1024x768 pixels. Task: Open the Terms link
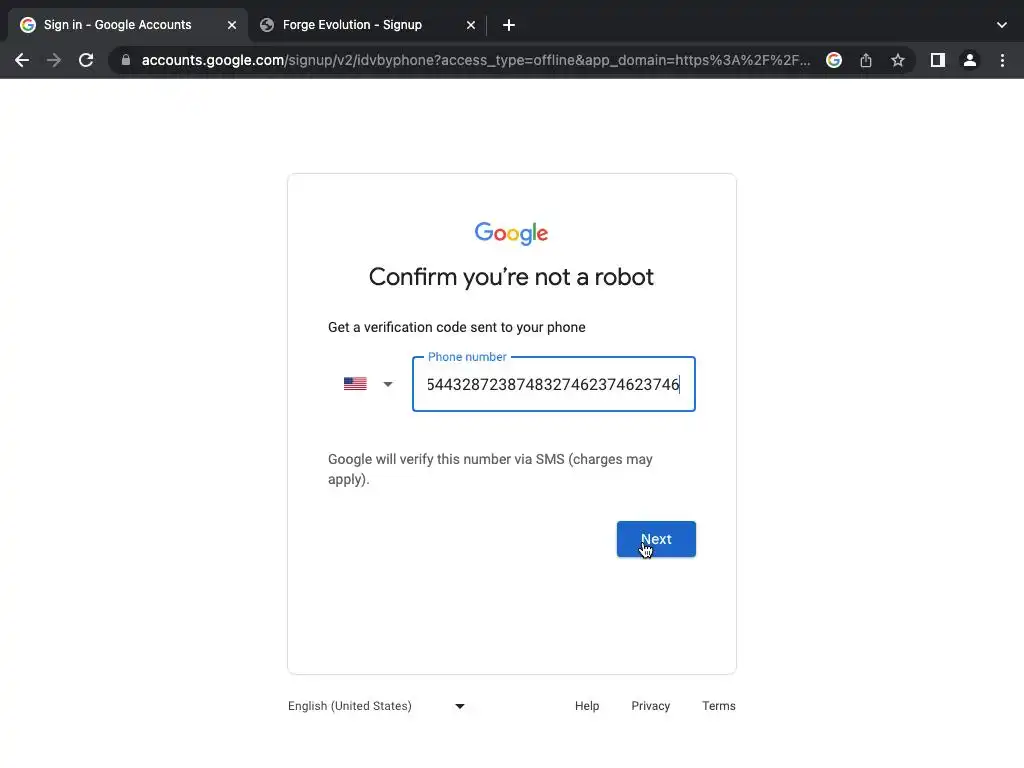click(718, 706)
